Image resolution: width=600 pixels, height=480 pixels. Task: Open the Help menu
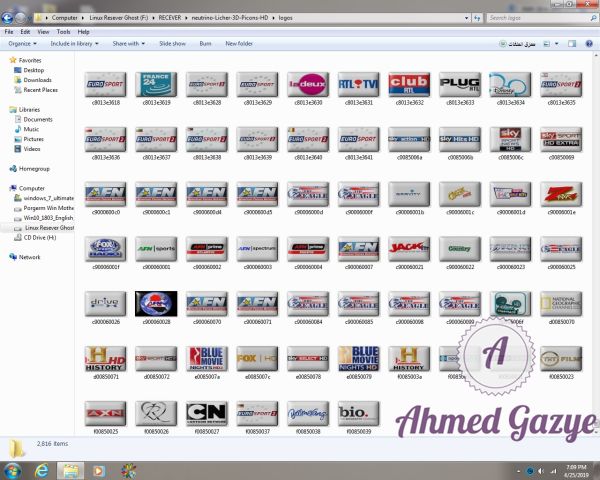pyautogui.click(x=83, y=32)
